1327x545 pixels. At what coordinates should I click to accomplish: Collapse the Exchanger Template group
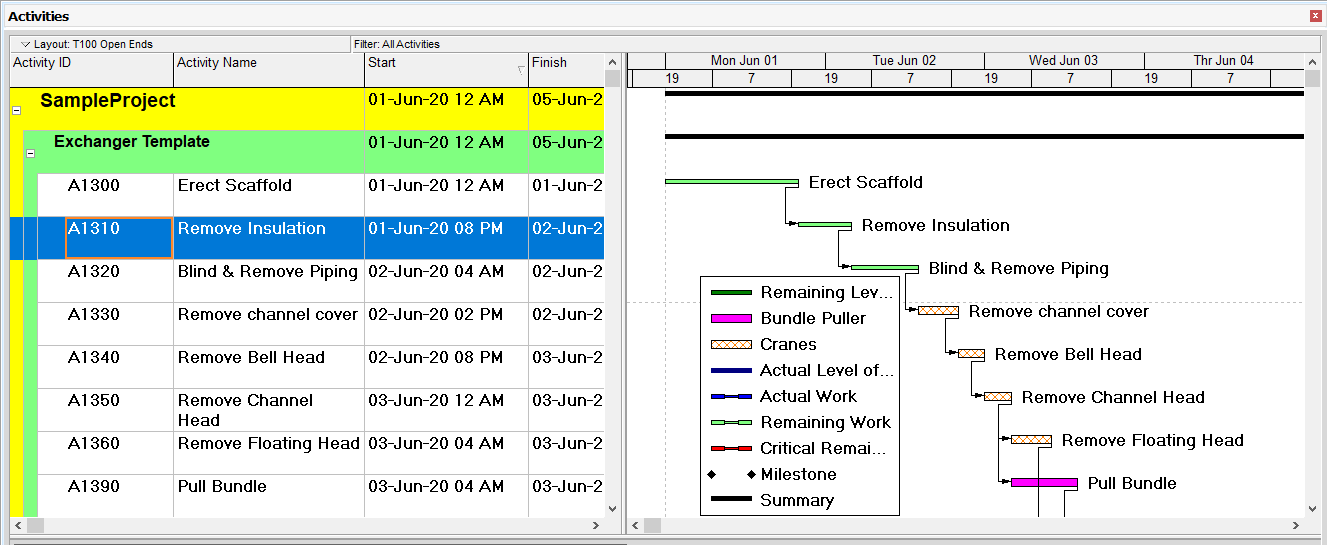pyautogui.click(x=30, y=153)
